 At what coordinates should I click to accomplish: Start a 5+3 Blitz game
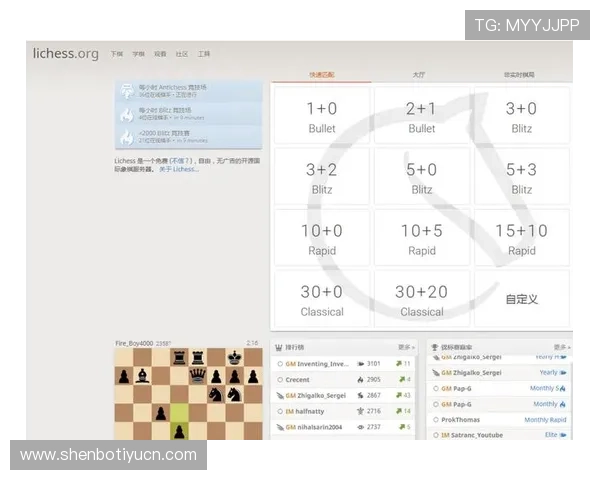point(522,177)
